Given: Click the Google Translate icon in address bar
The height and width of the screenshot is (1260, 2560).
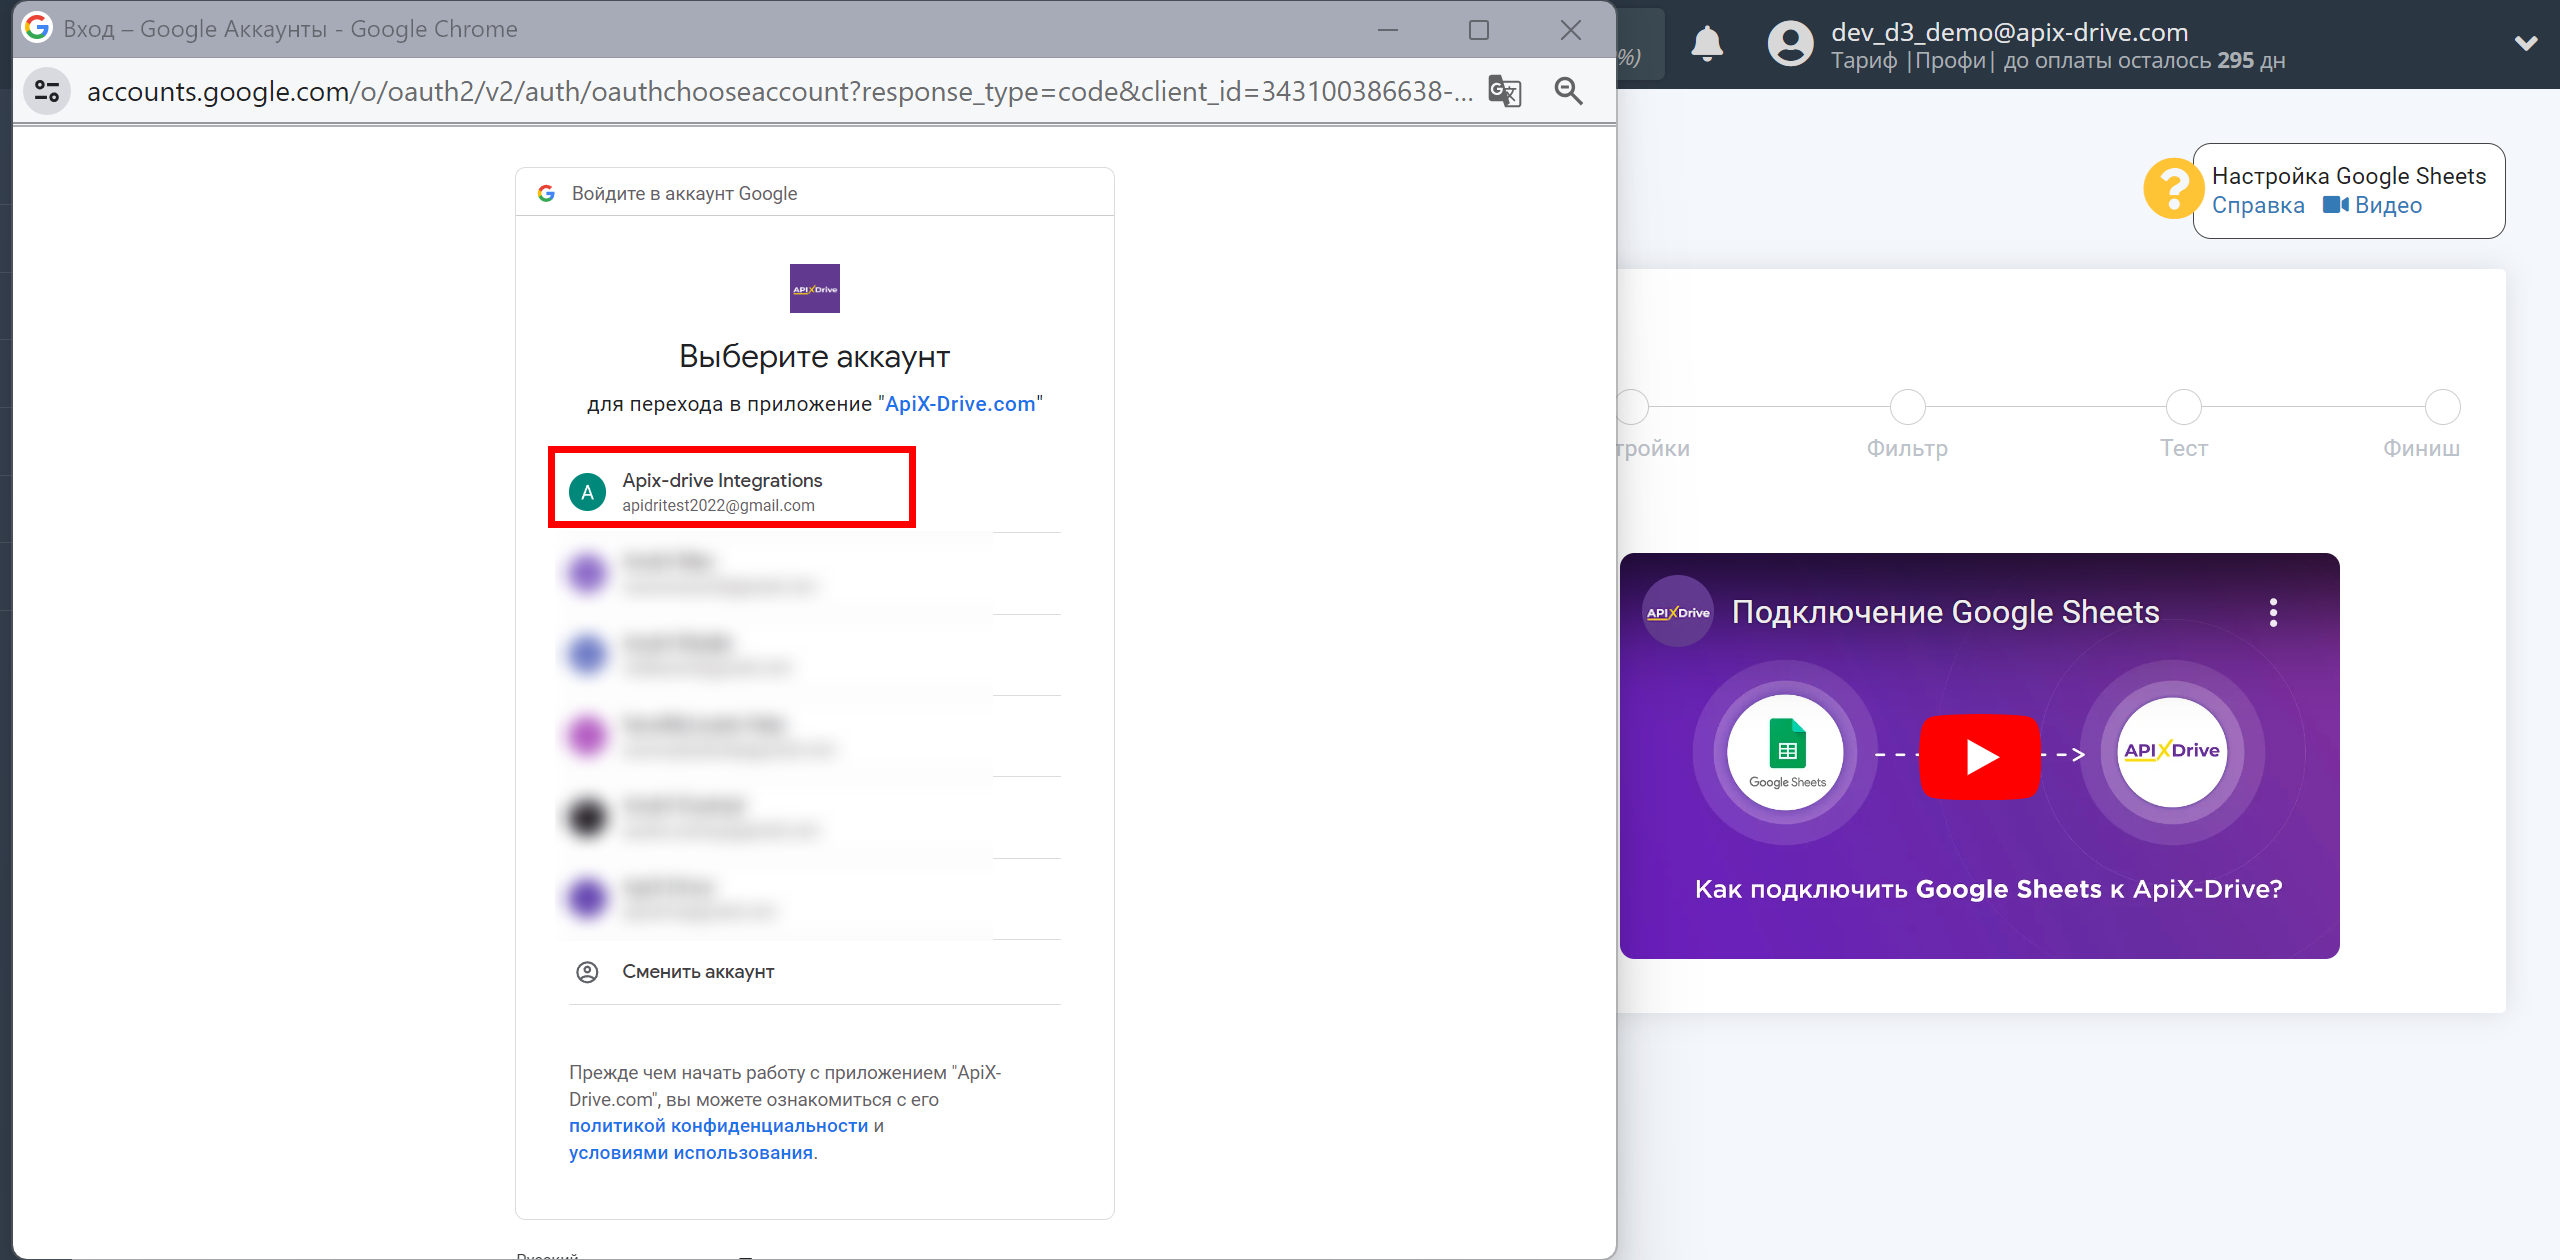Looking at the screenshot, I should coord(1504,91).
